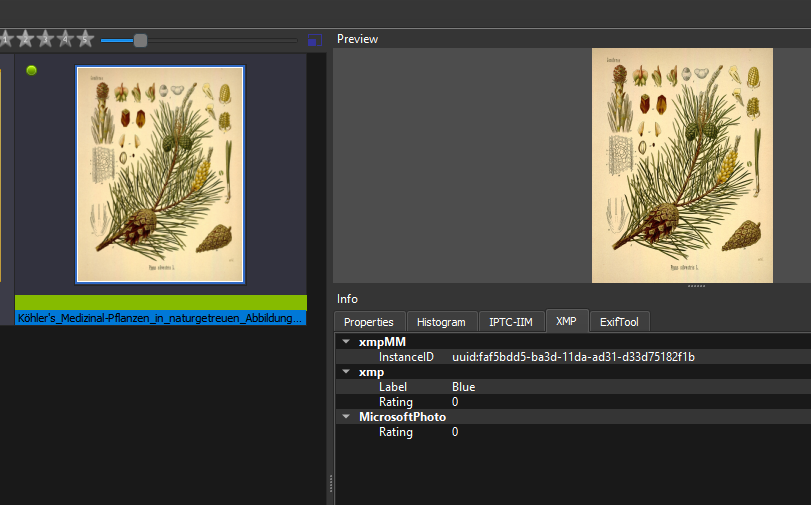The image size is (811, 505).
Task: Click the large pine image in Preview
Action: [682, 165]
